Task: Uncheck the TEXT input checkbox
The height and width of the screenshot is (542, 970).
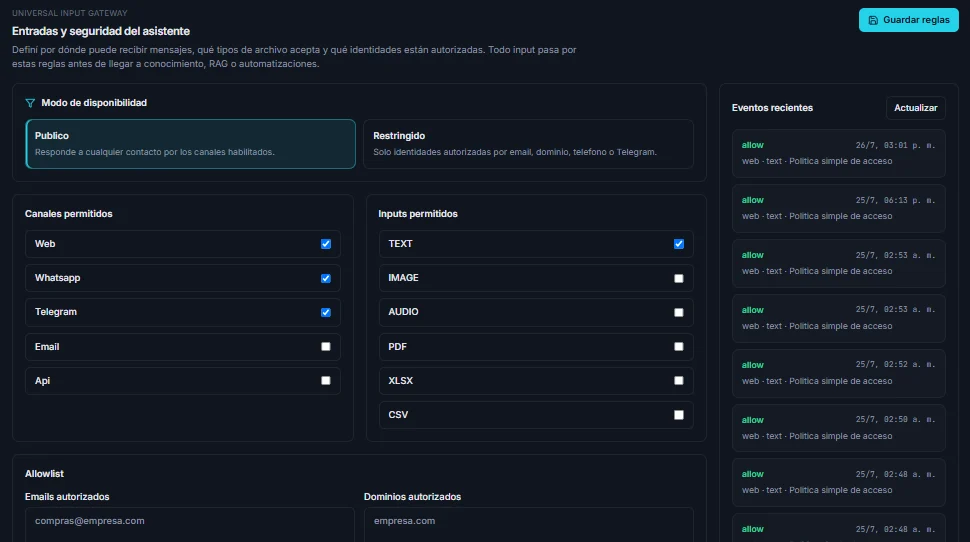Action: [x=679, y=244]
